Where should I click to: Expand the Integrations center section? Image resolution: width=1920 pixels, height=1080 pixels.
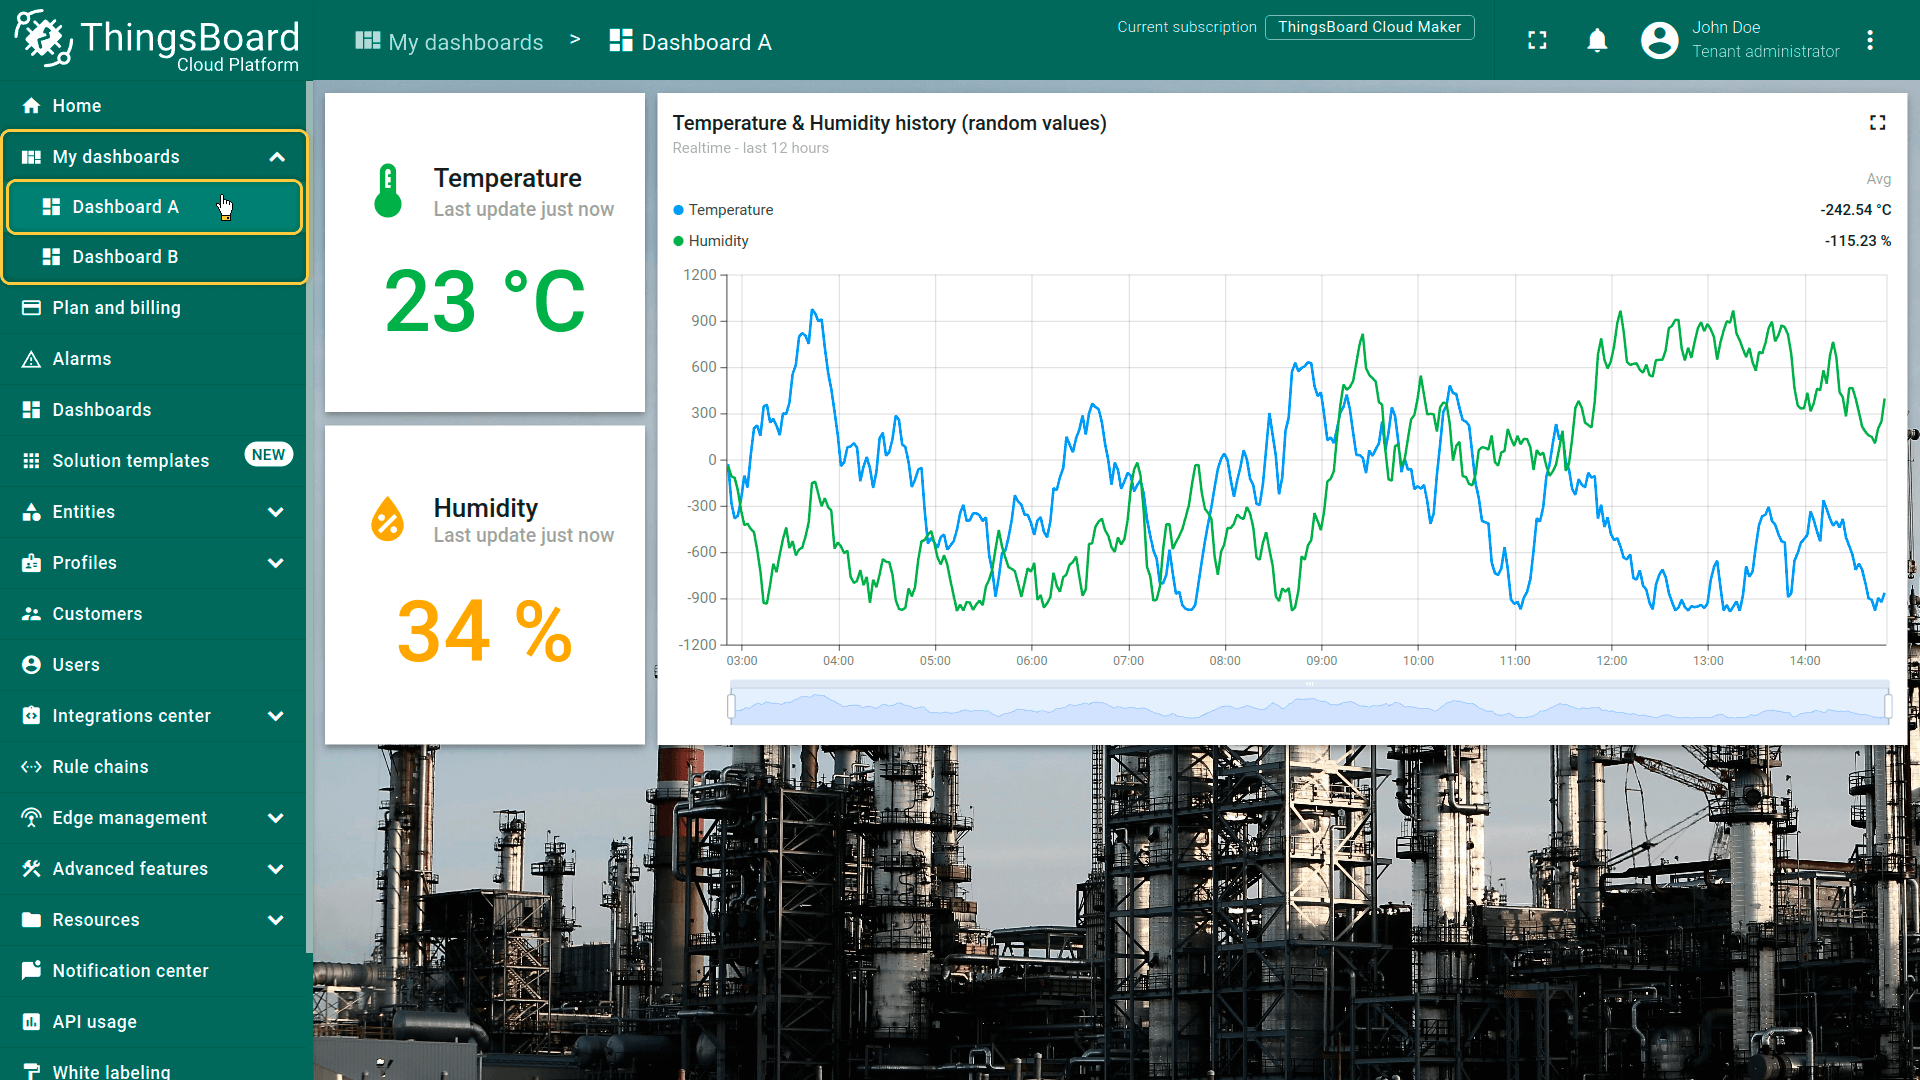point(275,716)
